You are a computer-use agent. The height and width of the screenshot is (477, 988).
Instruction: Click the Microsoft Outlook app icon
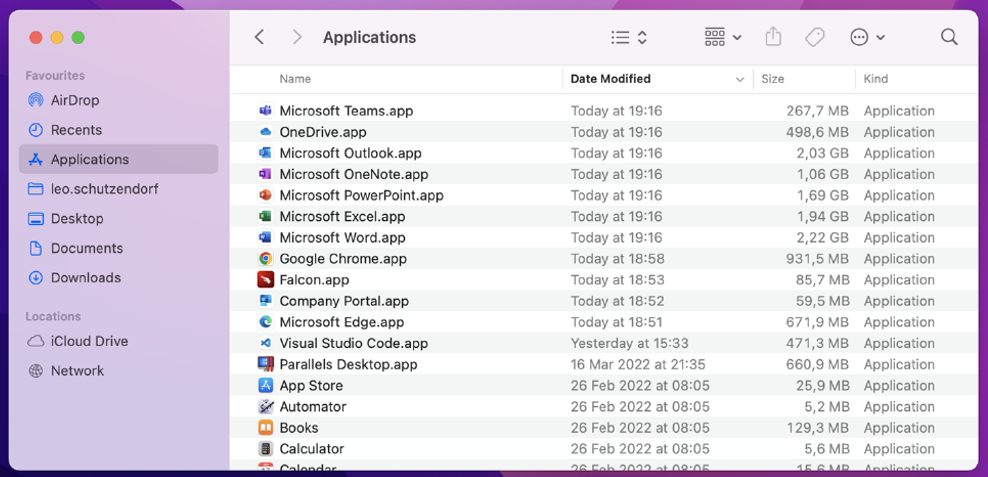pos(265,153)
